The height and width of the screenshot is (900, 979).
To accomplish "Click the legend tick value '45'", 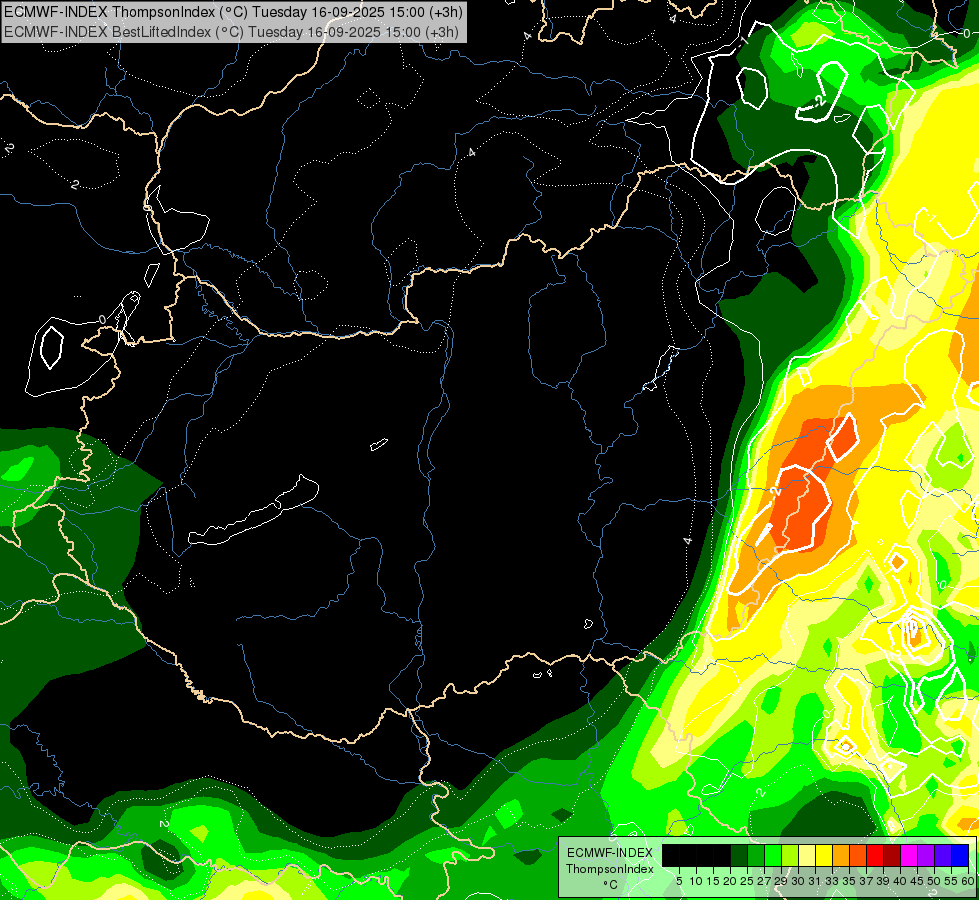I will click(918, 881).
